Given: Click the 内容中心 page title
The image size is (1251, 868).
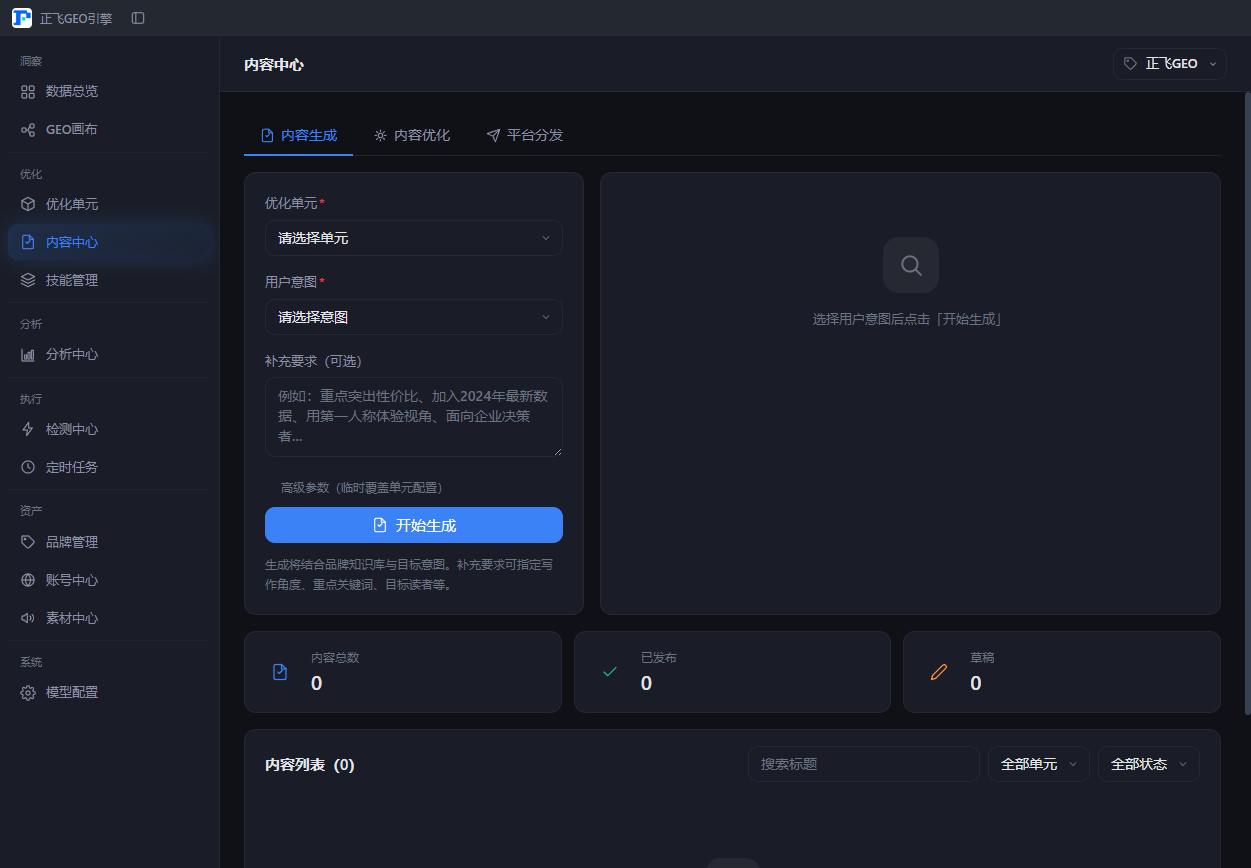Looking at the screenshot, I should [x=274, y=64].
